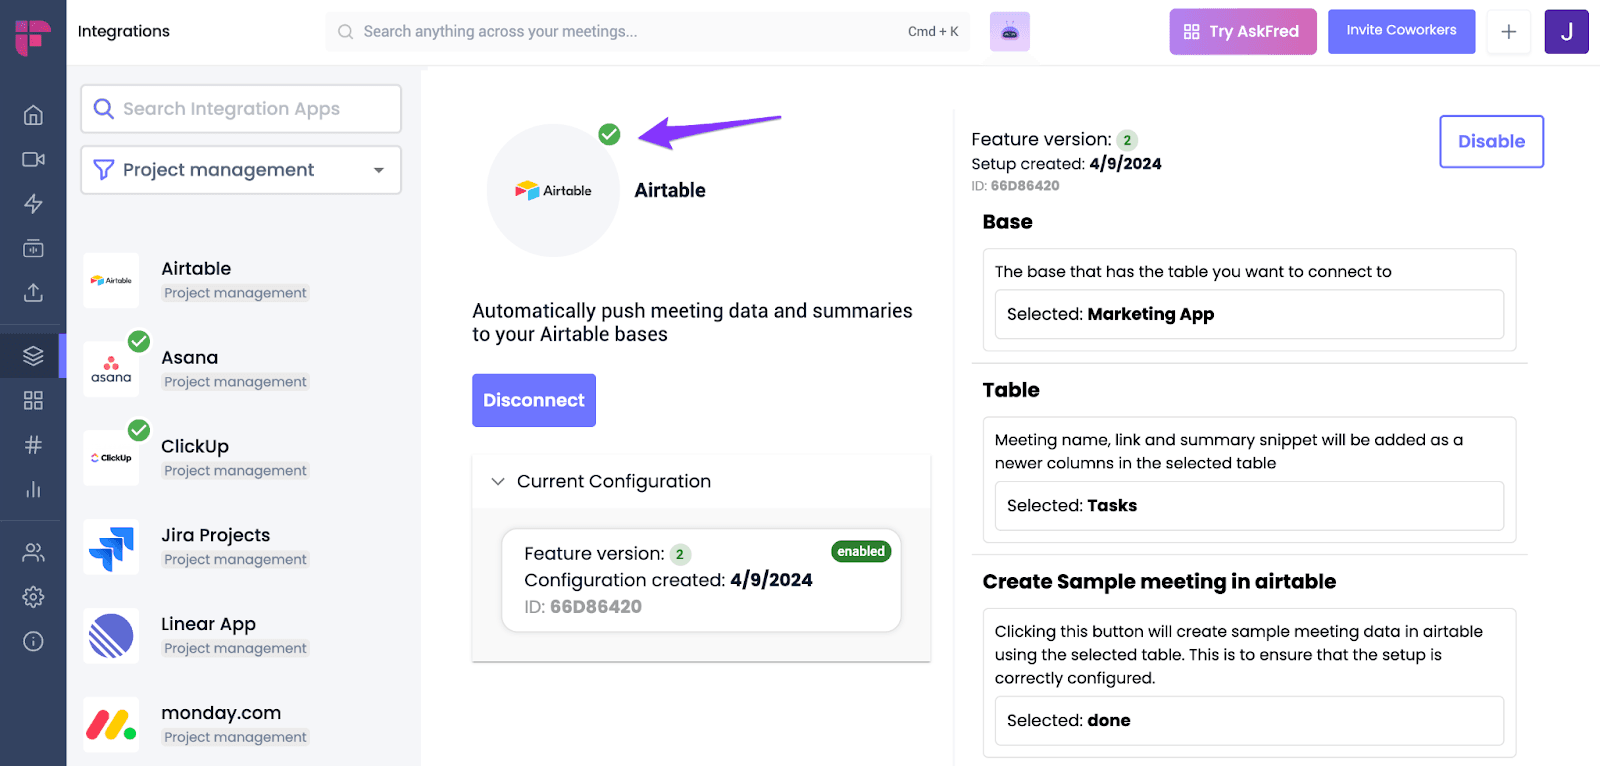Click the Asana green checkmark badge
This screenshot has width=1600, height=766.
[139, 341]
